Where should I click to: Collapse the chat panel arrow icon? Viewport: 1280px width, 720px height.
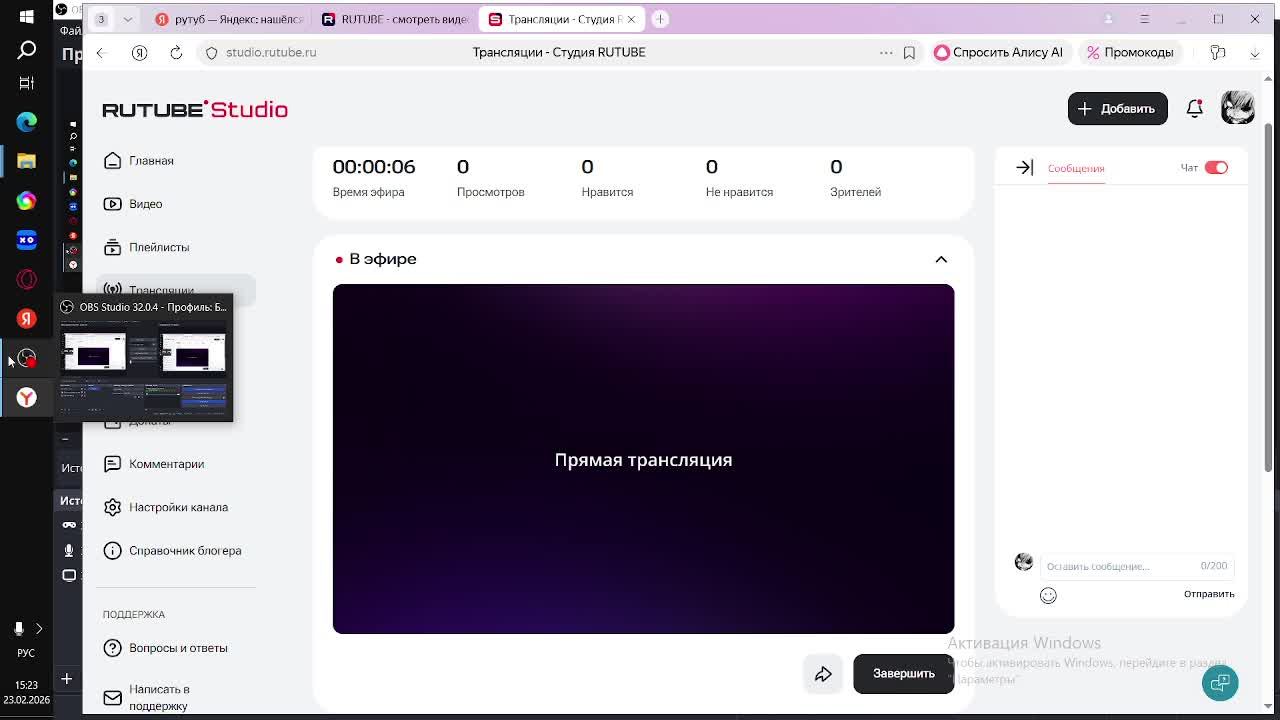[x=1024, y=168]
